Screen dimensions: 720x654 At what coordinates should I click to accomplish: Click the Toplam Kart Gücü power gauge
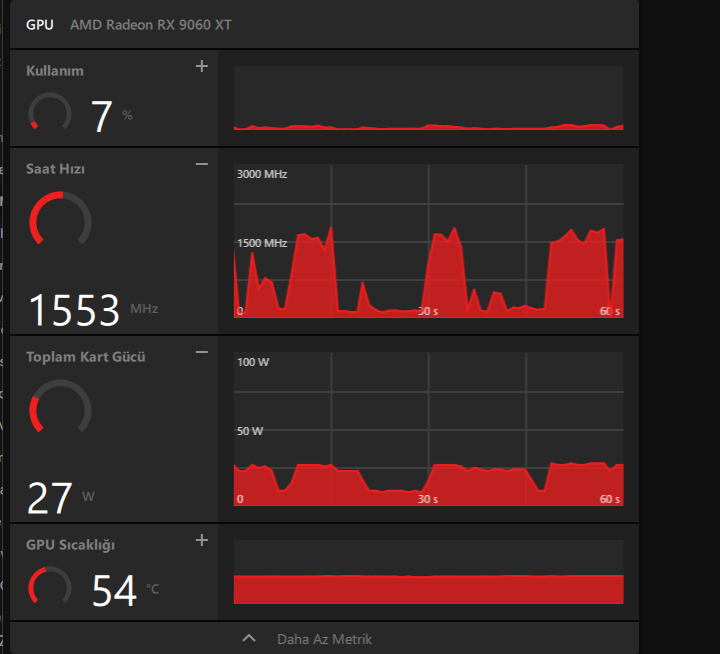(x=60, y=406)
